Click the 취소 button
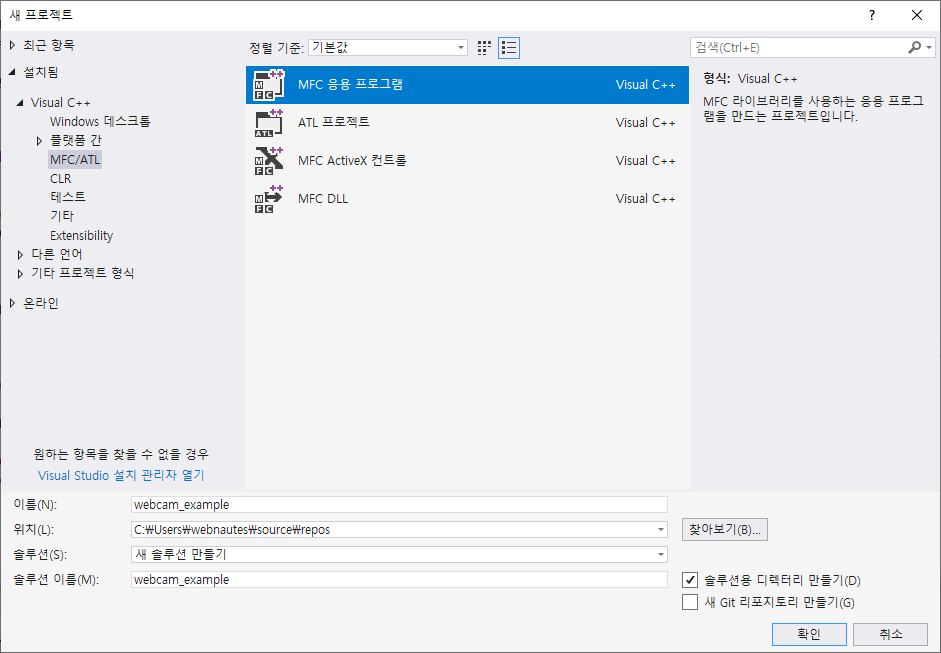 [x=891, y=634]
